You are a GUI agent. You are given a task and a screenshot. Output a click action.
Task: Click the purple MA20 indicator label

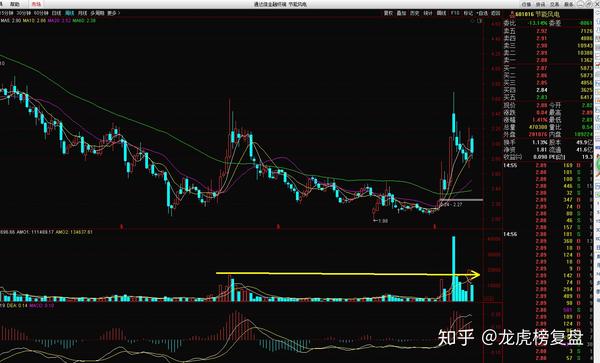(59, 21)
